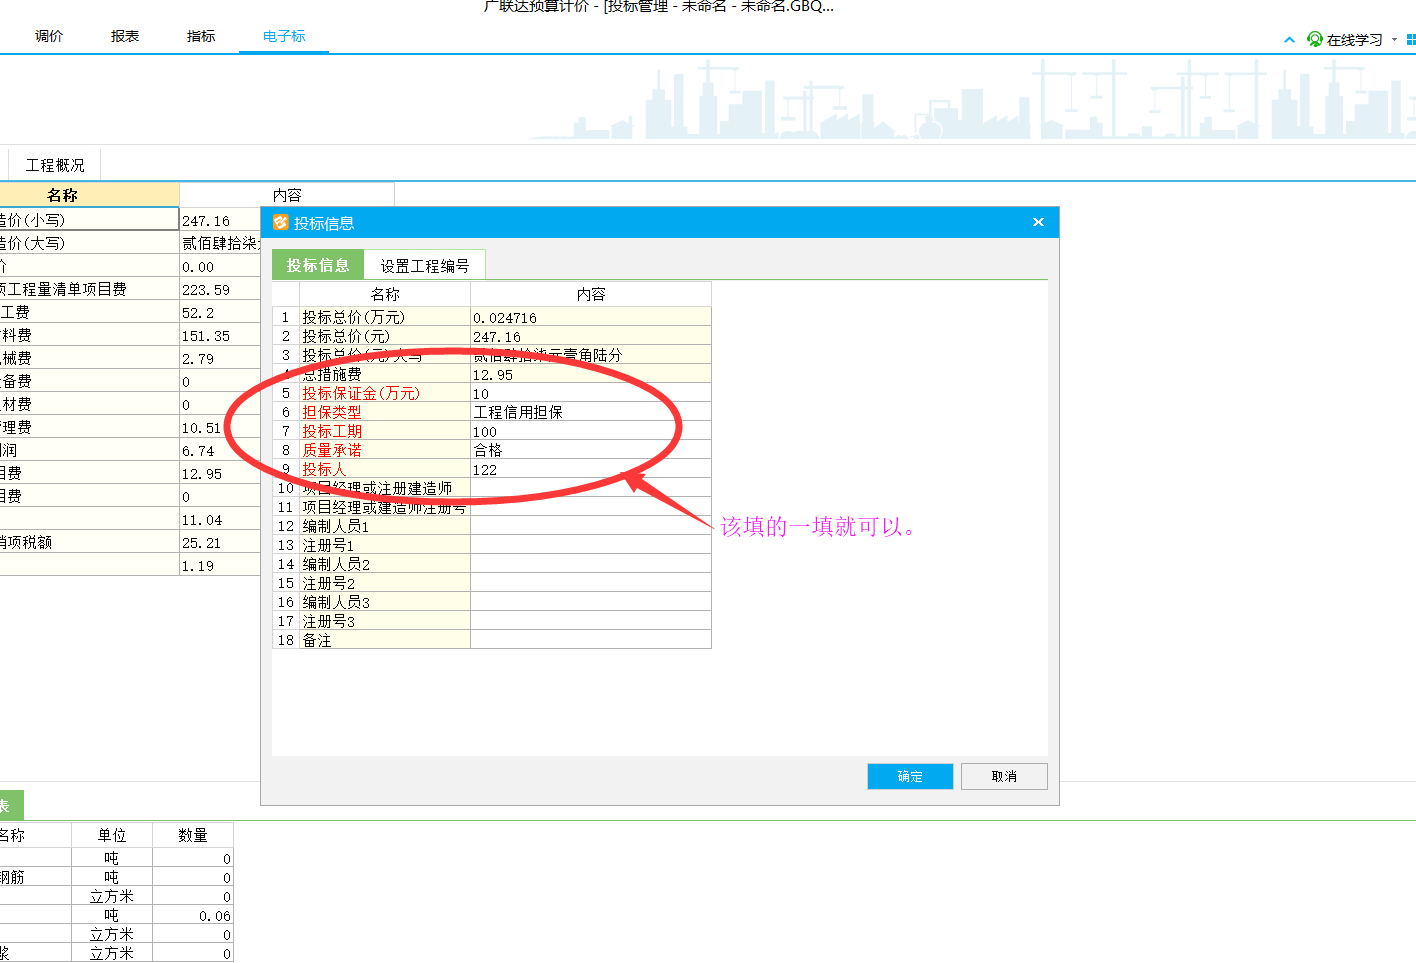Open the dropdown arrow beside 在线学习
The height and width of the screenshot is (963, 1416).
[x=1394, y=40]
